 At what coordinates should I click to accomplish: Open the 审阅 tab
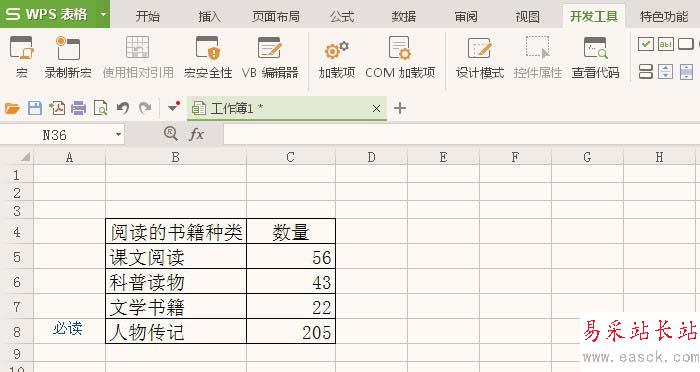[466, 17]
